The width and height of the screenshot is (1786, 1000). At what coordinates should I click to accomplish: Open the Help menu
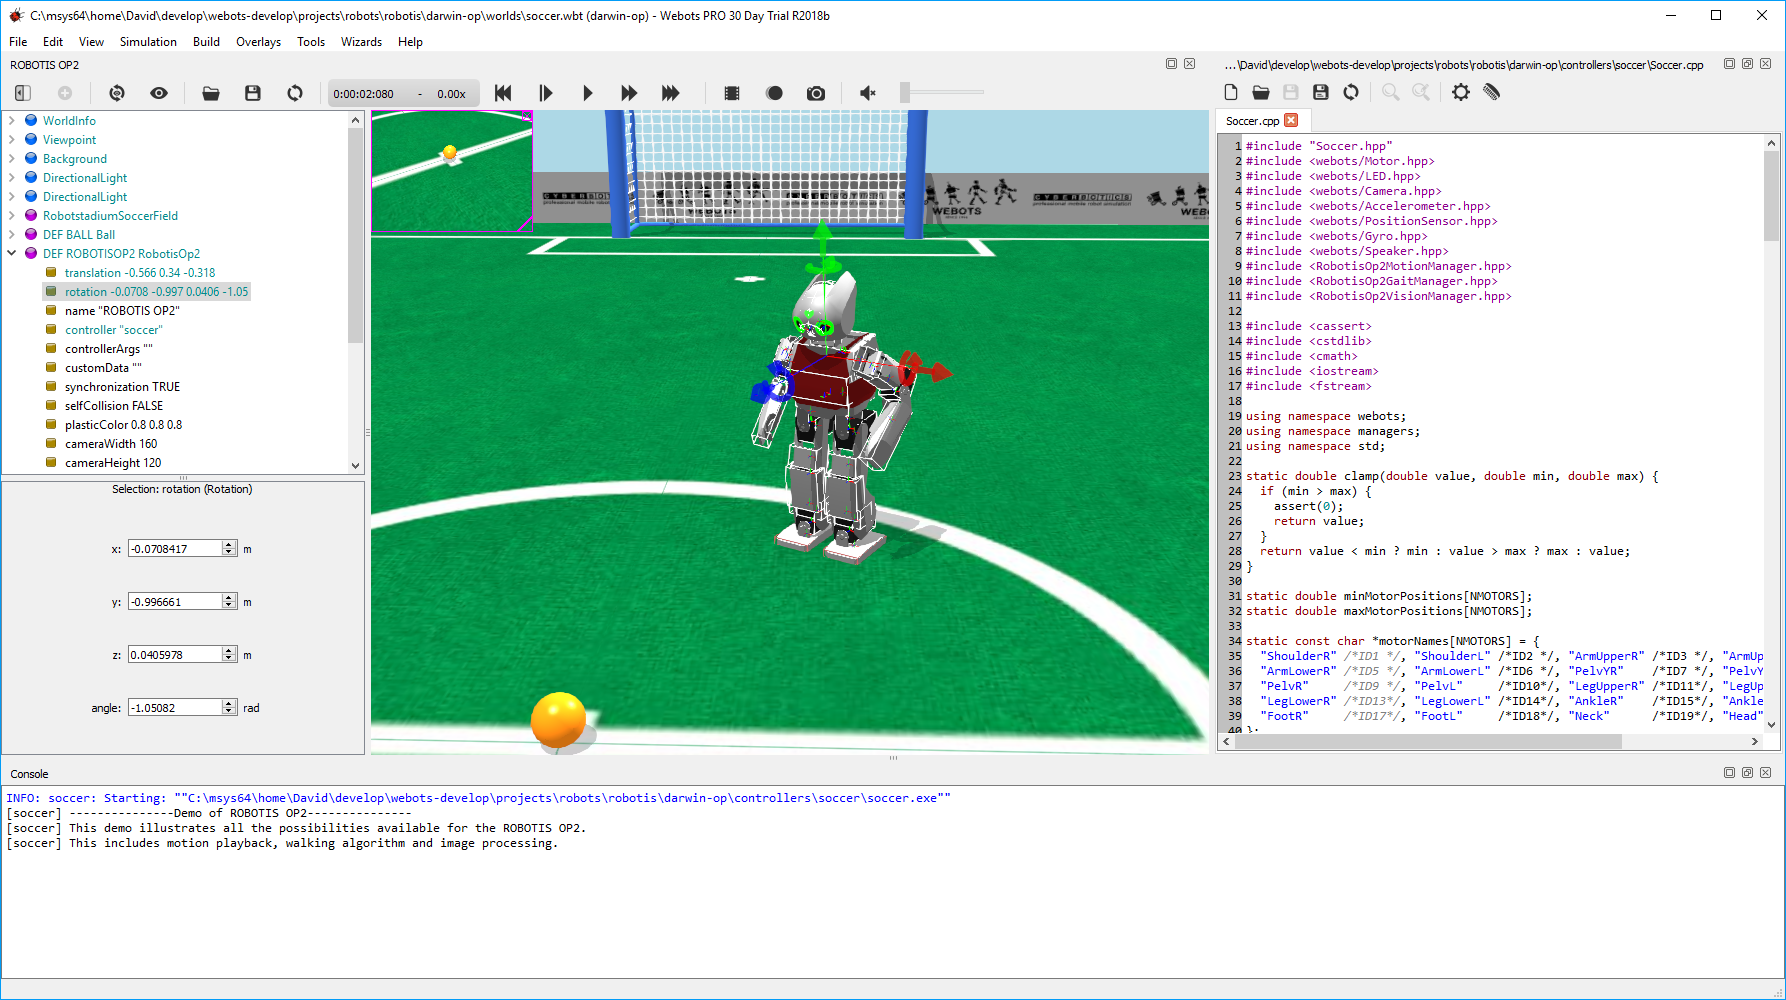coord(410,42)
